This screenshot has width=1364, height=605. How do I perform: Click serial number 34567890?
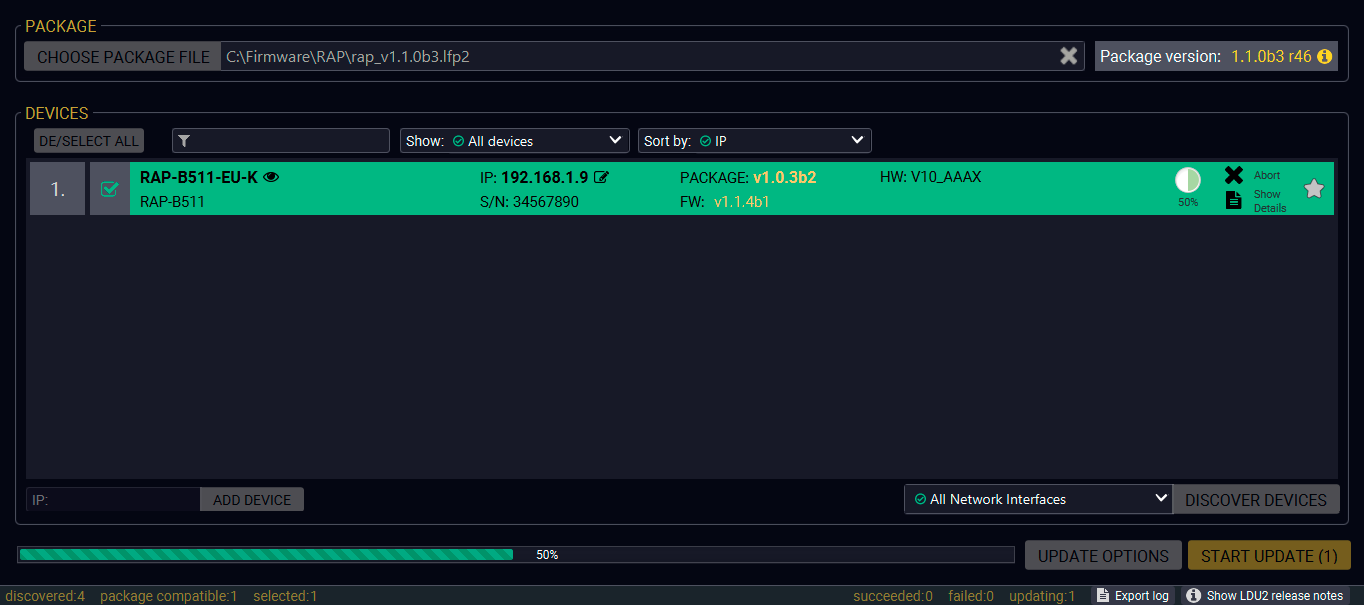545,202
